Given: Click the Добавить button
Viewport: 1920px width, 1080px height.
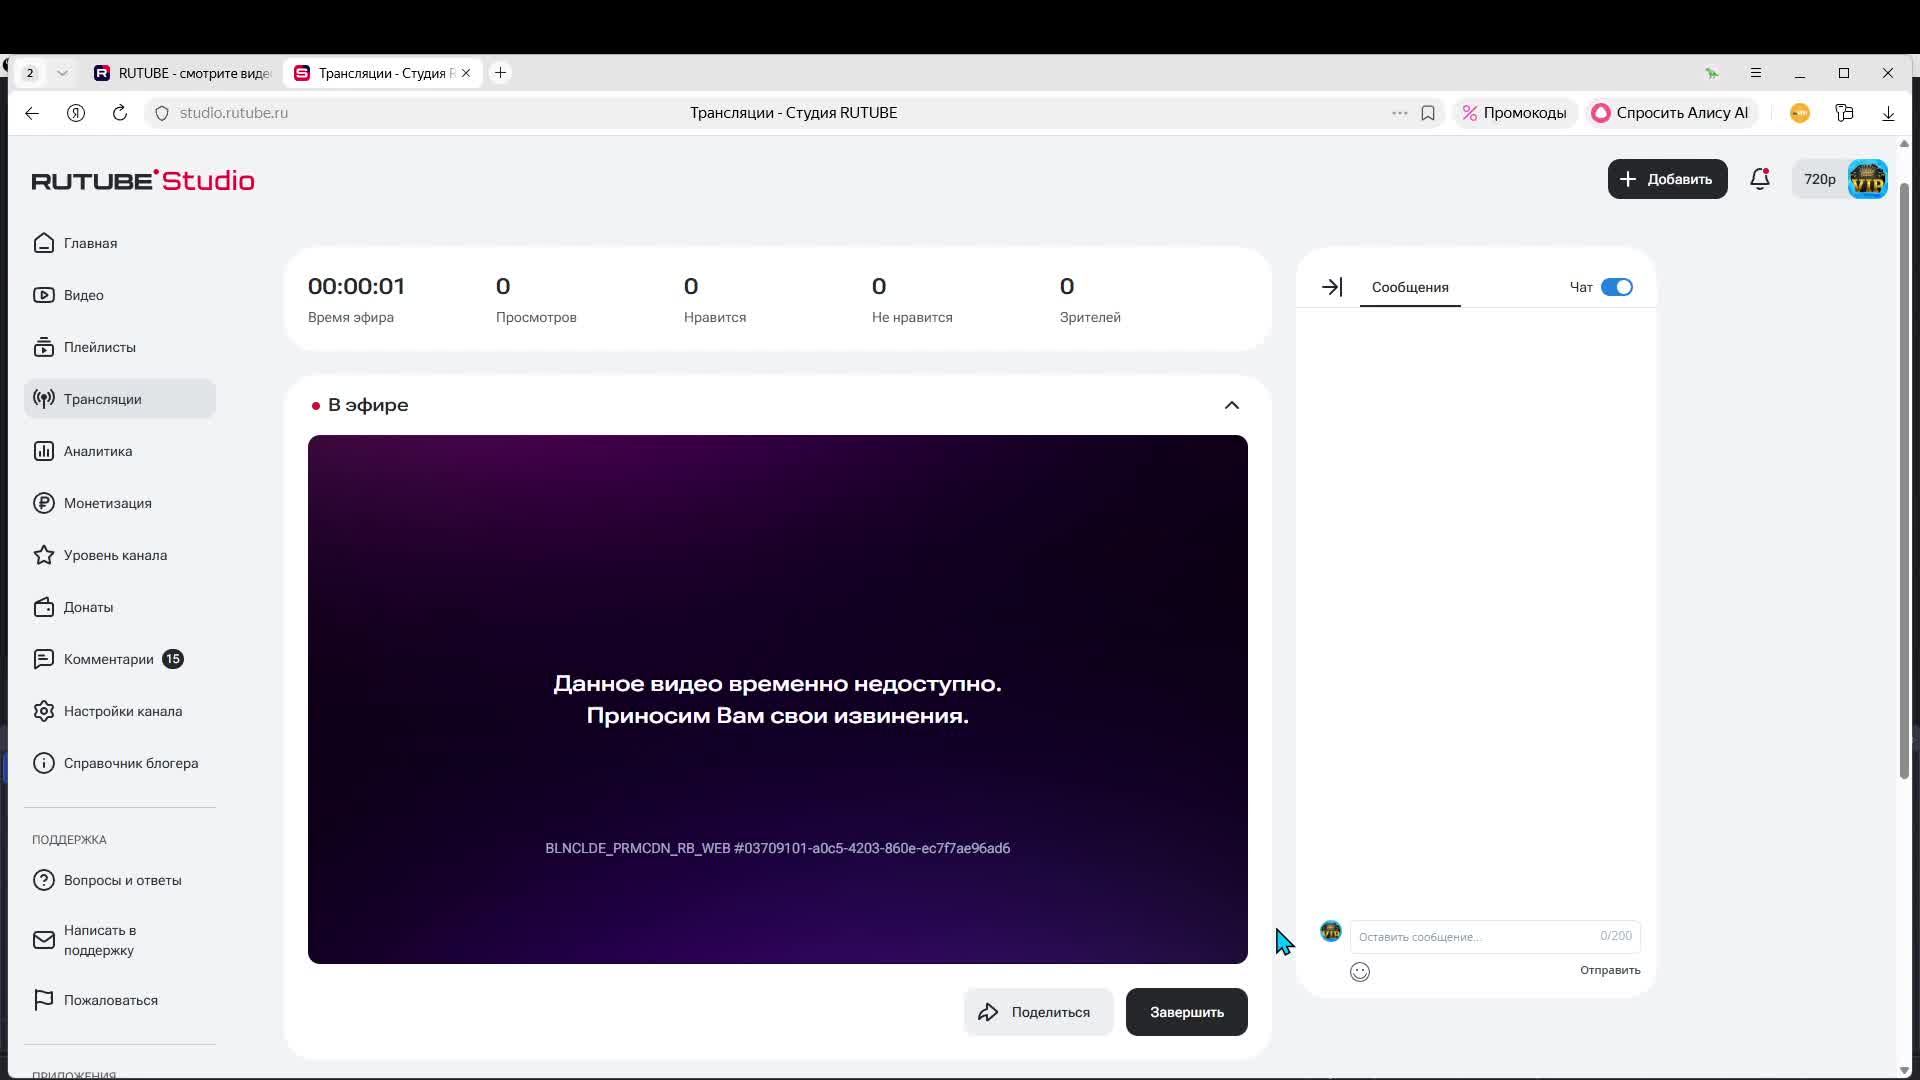Looking at the screenshot, I should tap(1667, 179).
